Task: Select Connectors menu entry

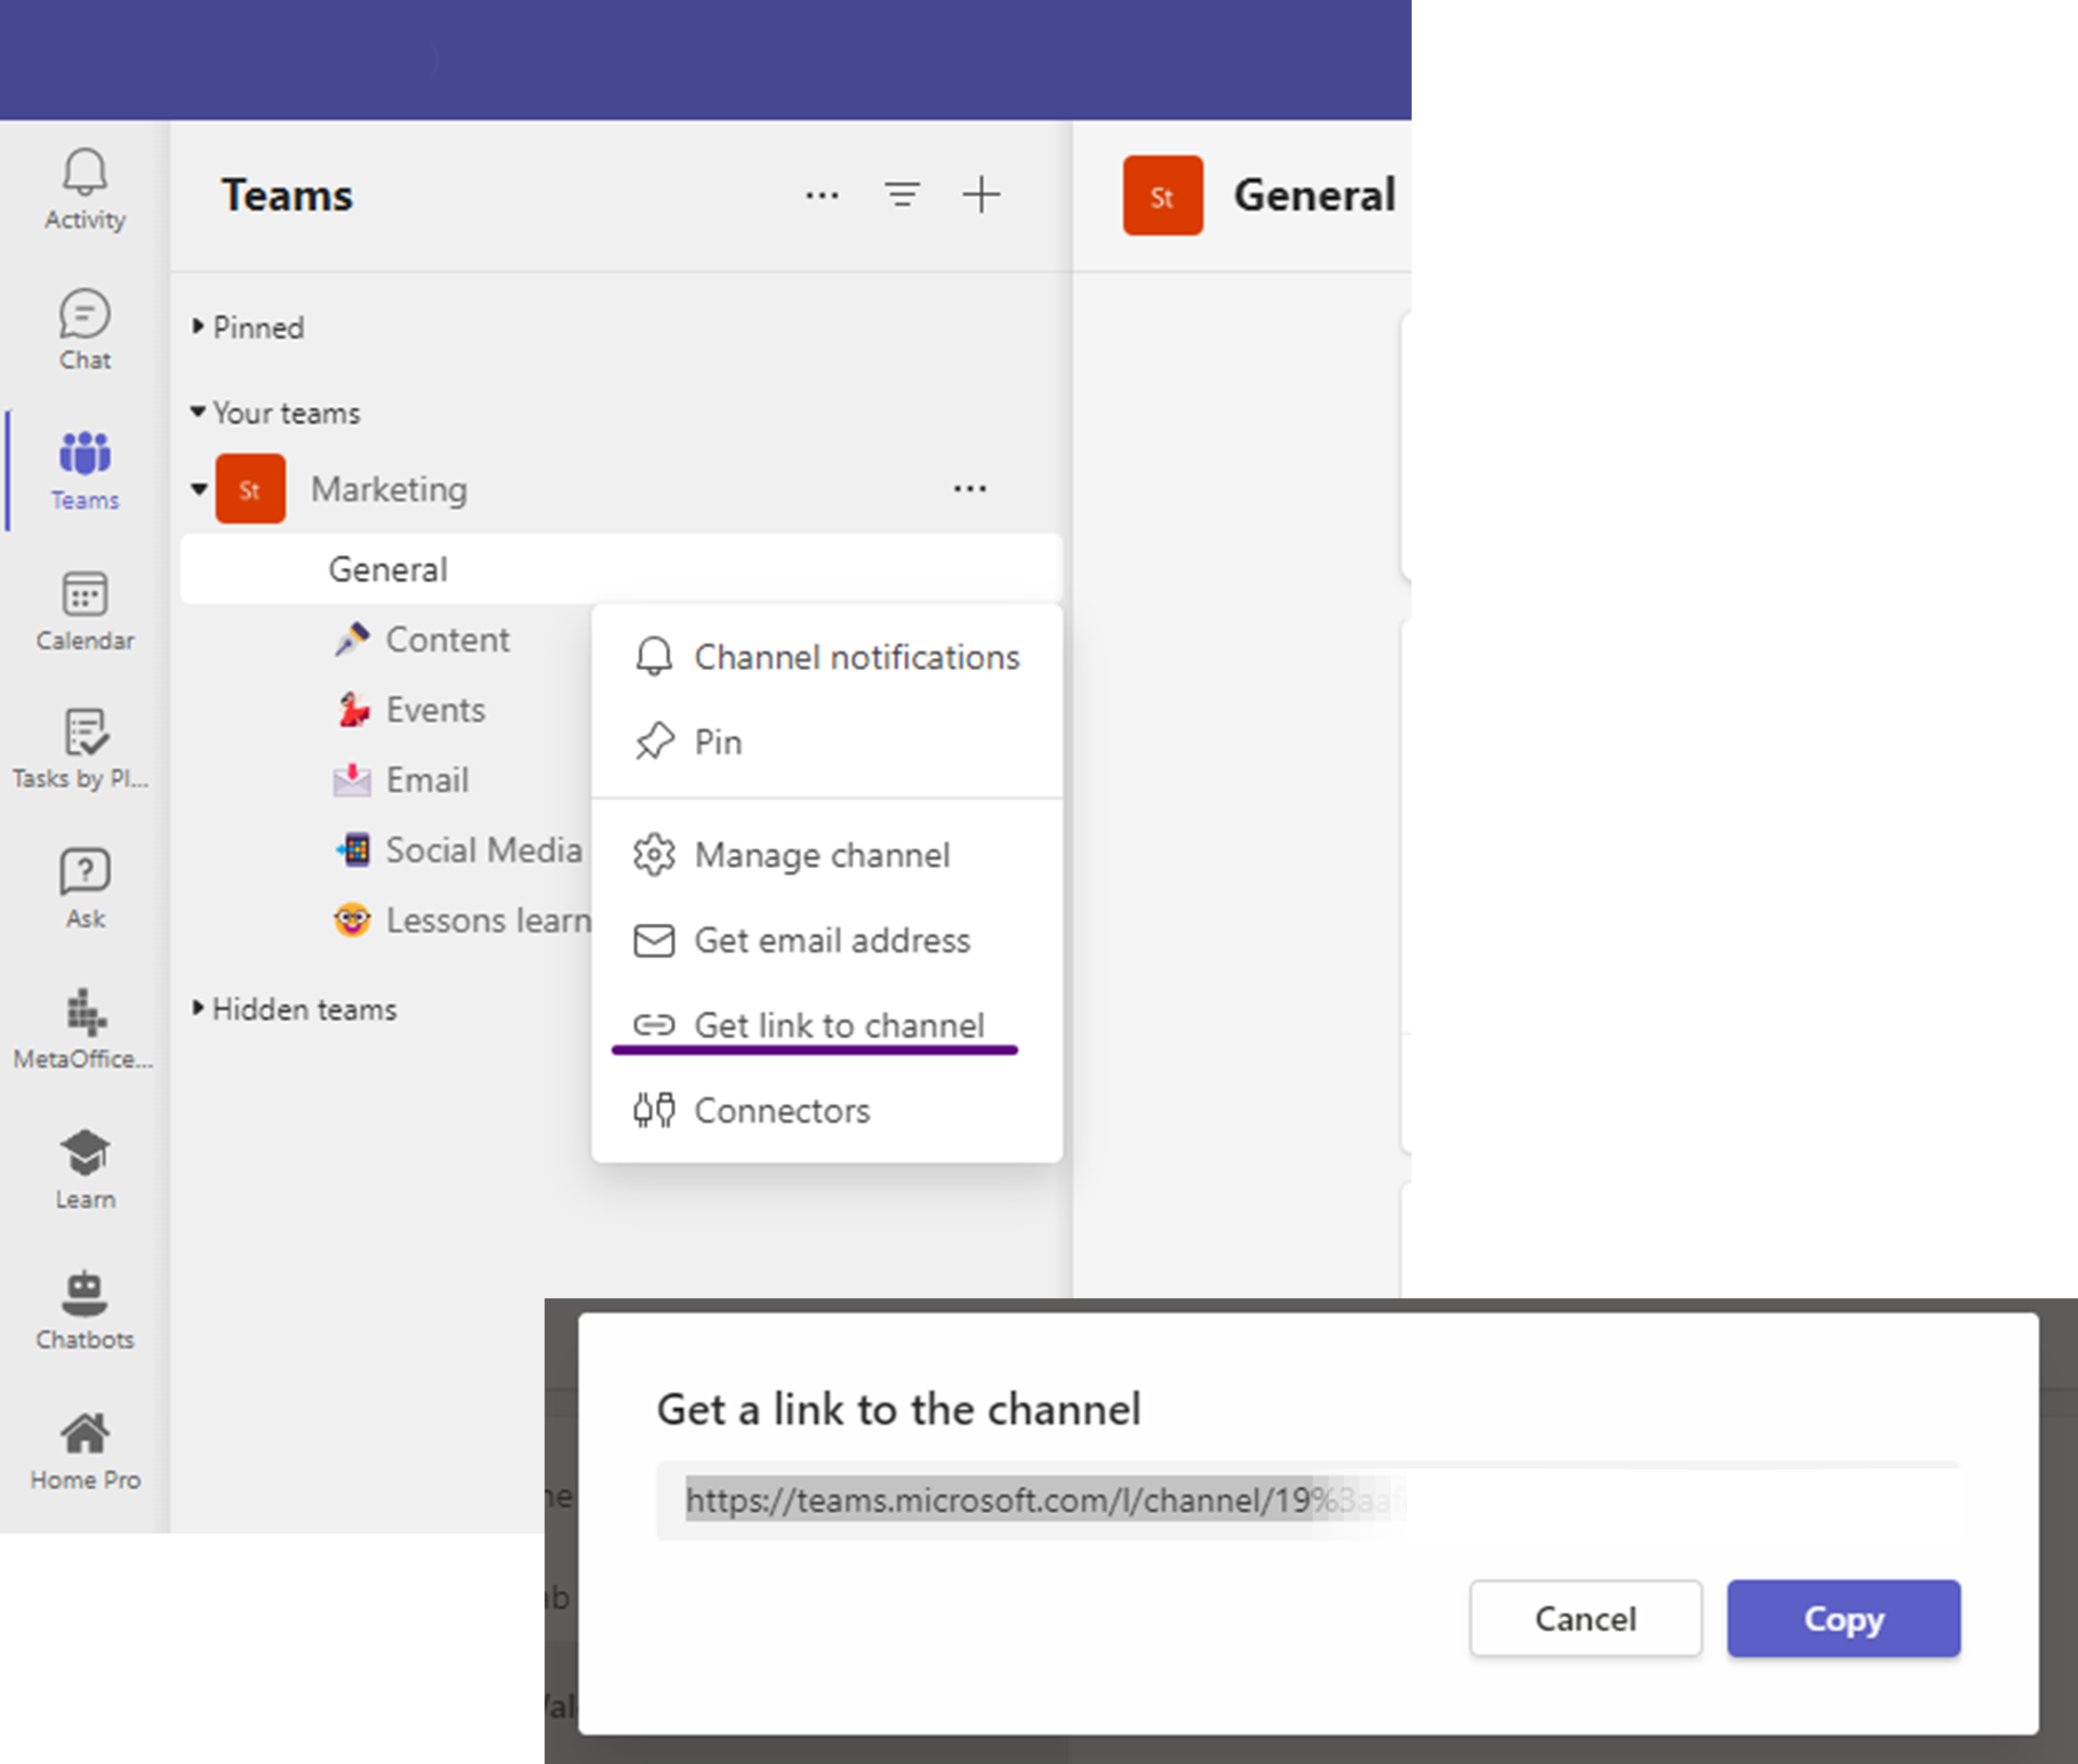Action: [827, 1110]
